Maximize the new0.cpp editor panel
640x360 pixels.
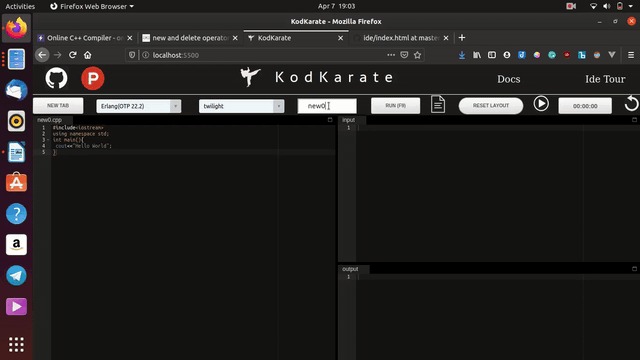tap(330, 120)
